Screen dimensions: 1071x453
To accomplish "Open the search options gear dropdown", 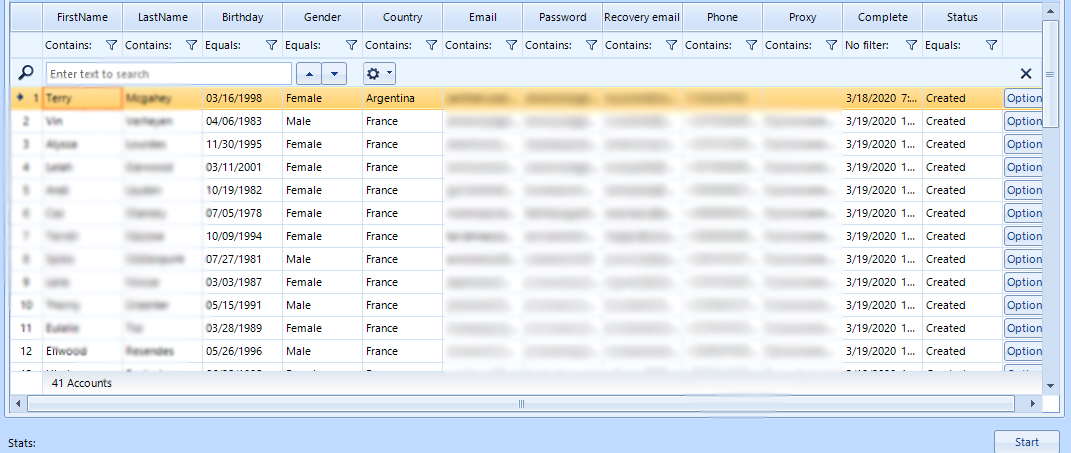I will click(x=379, y=74).
